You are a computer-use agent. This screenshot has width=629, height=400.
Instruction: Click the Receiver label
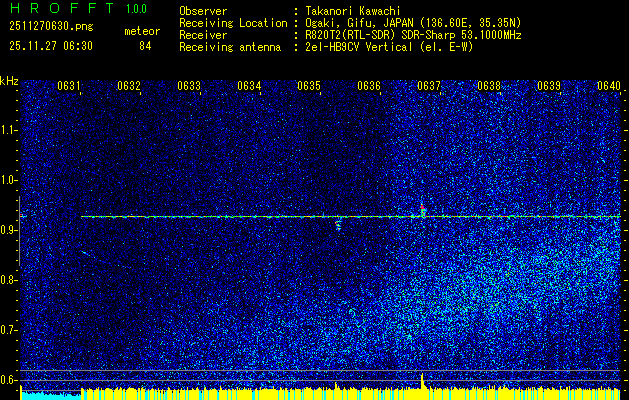point(203,35)
